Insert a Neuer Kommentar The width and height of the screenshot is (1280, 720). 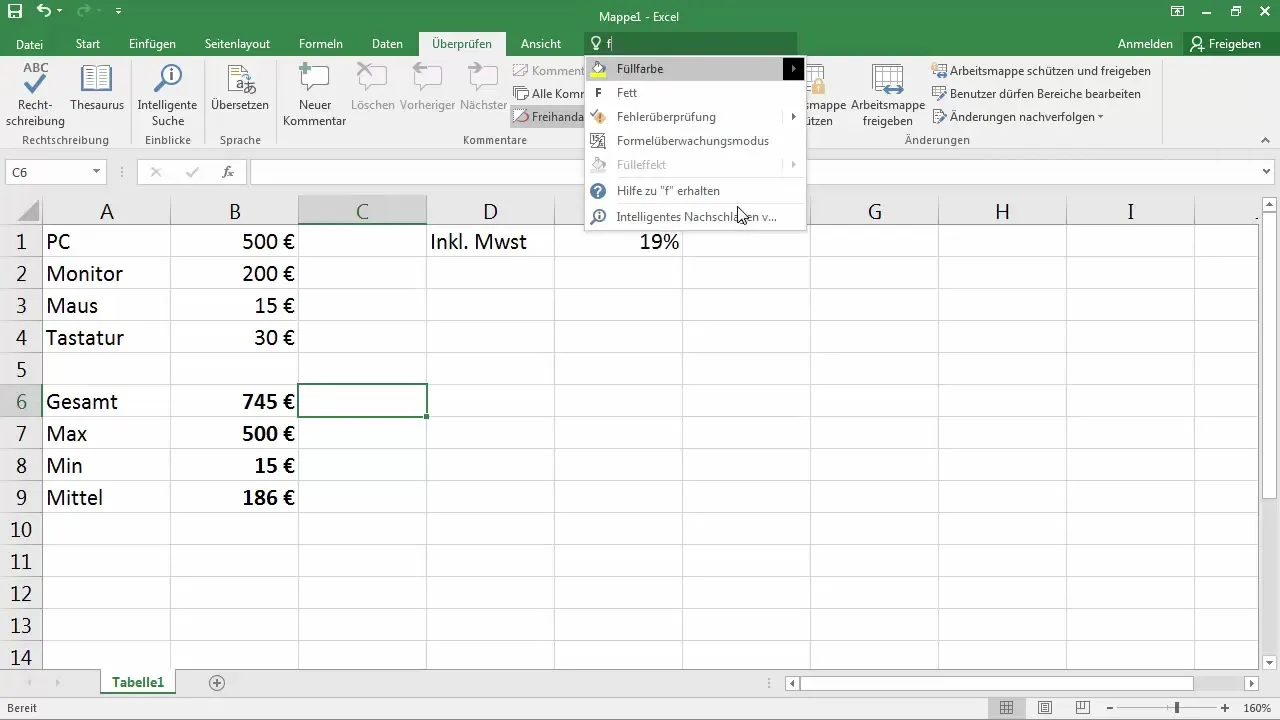pos(314,94)
